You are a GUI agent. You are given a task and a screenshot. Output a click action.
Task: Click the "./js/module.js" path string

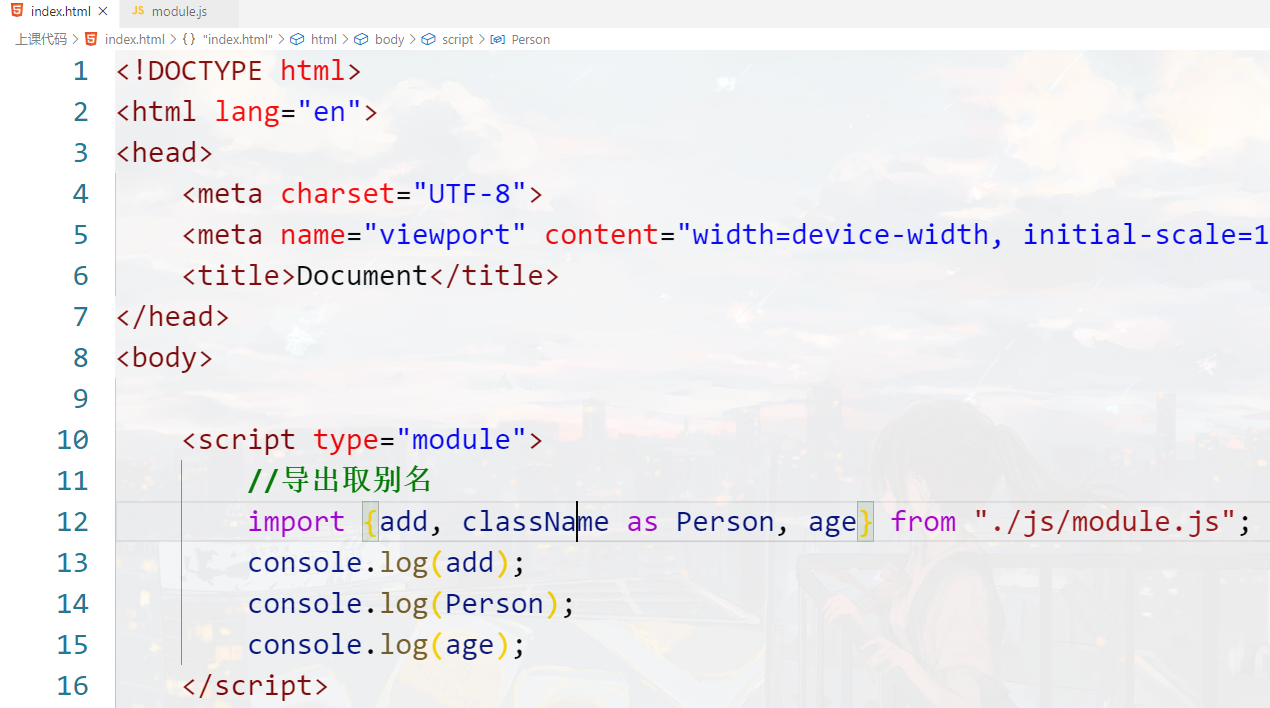(1105, 522)
